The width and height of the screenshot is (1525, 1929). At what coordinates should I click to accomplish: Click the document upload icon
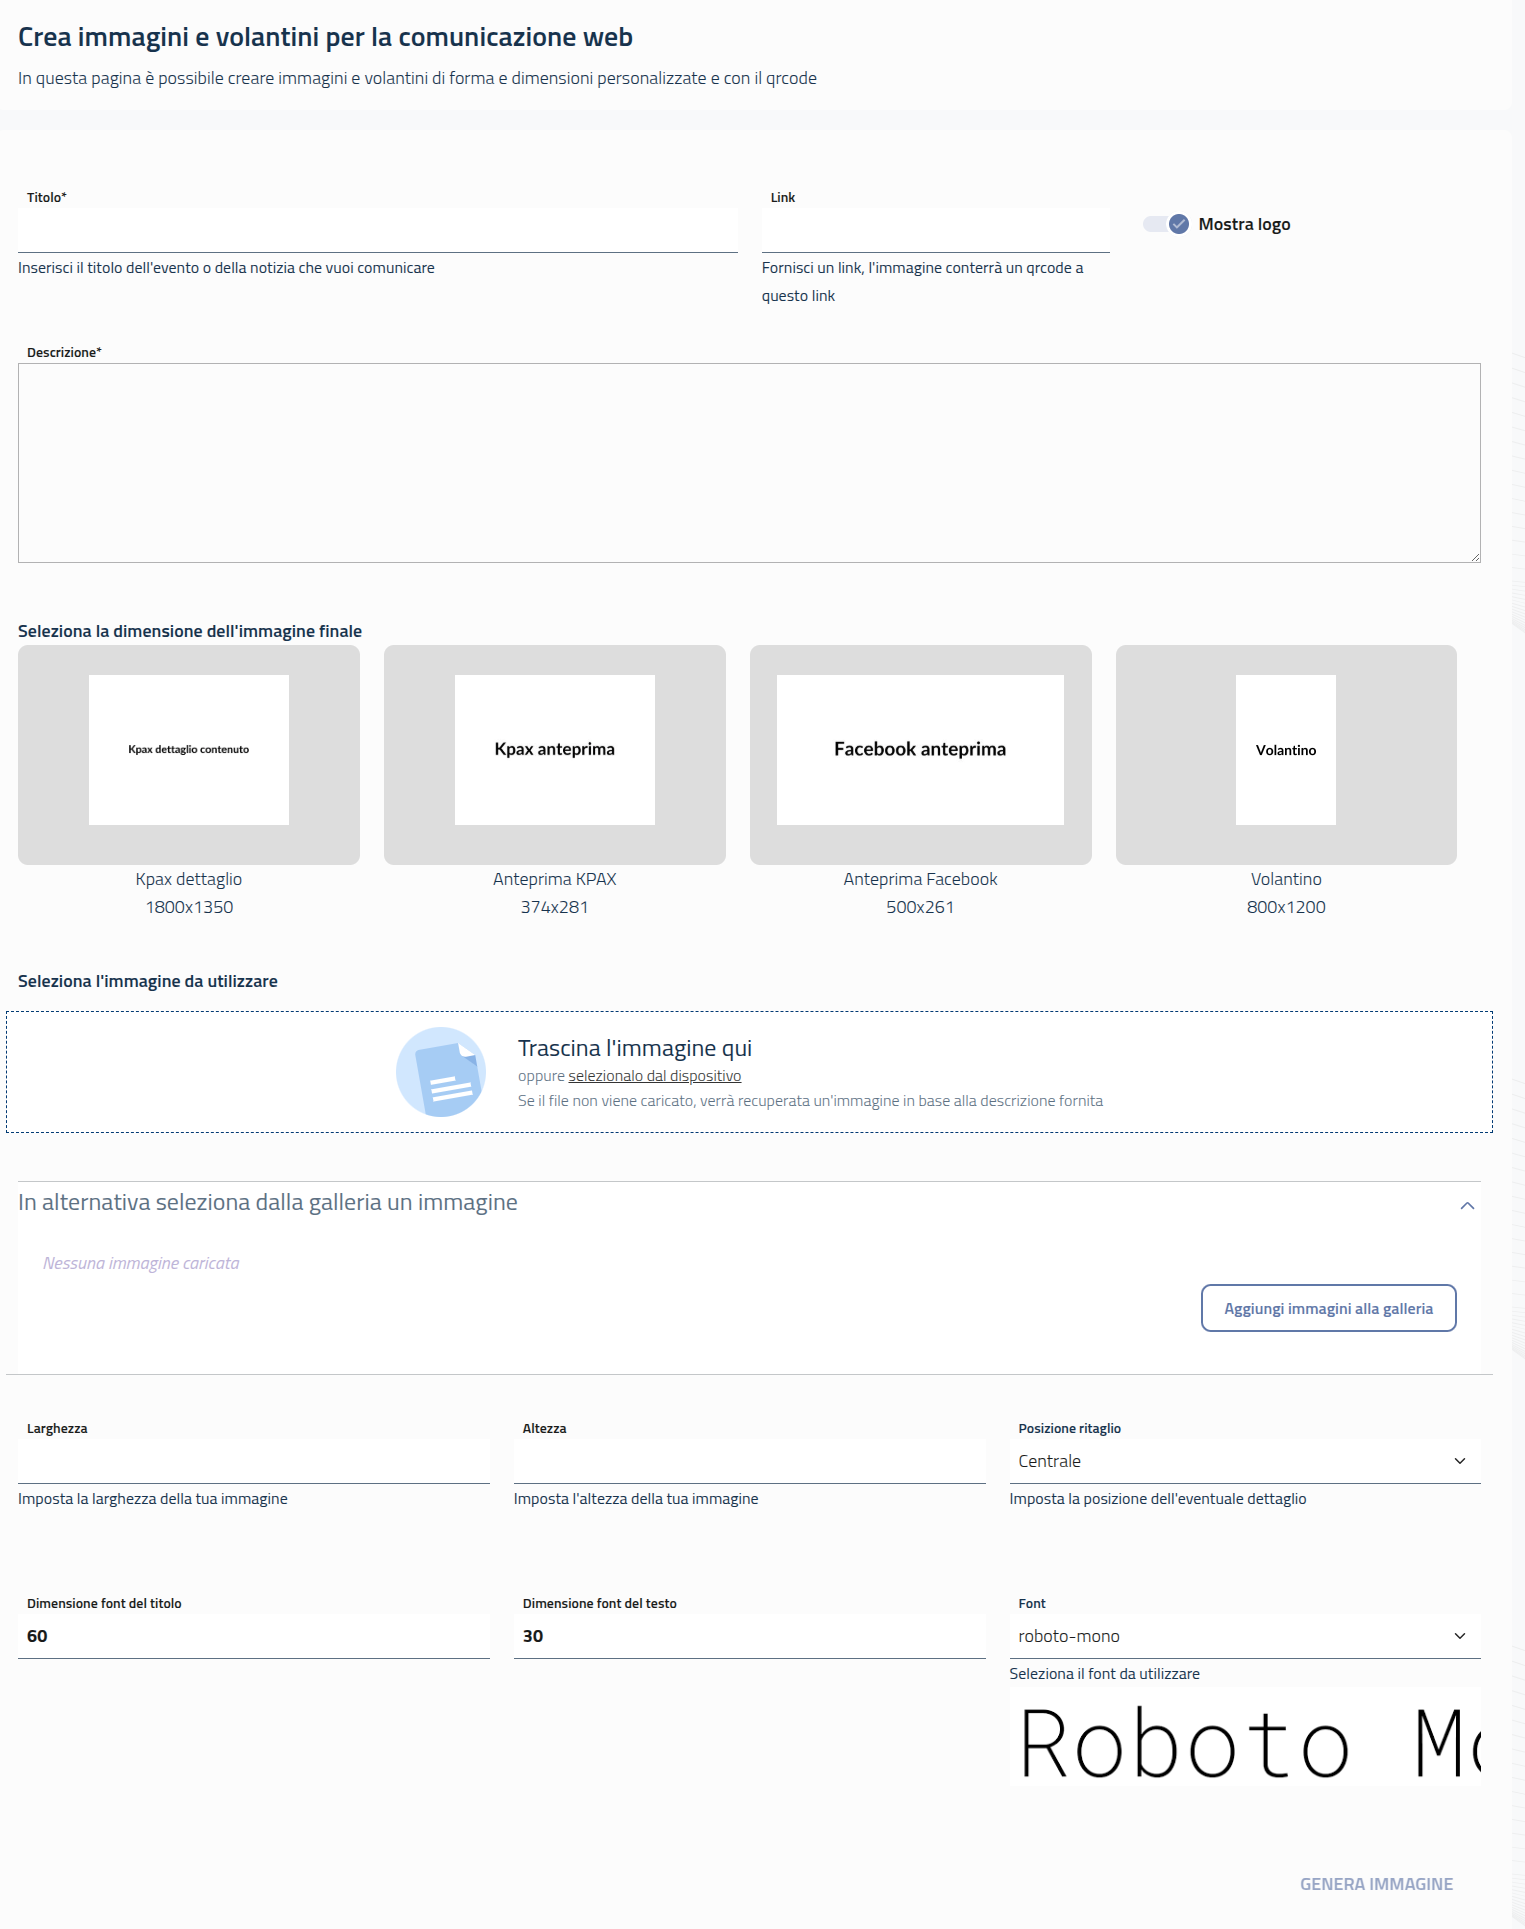(441, 1072)
